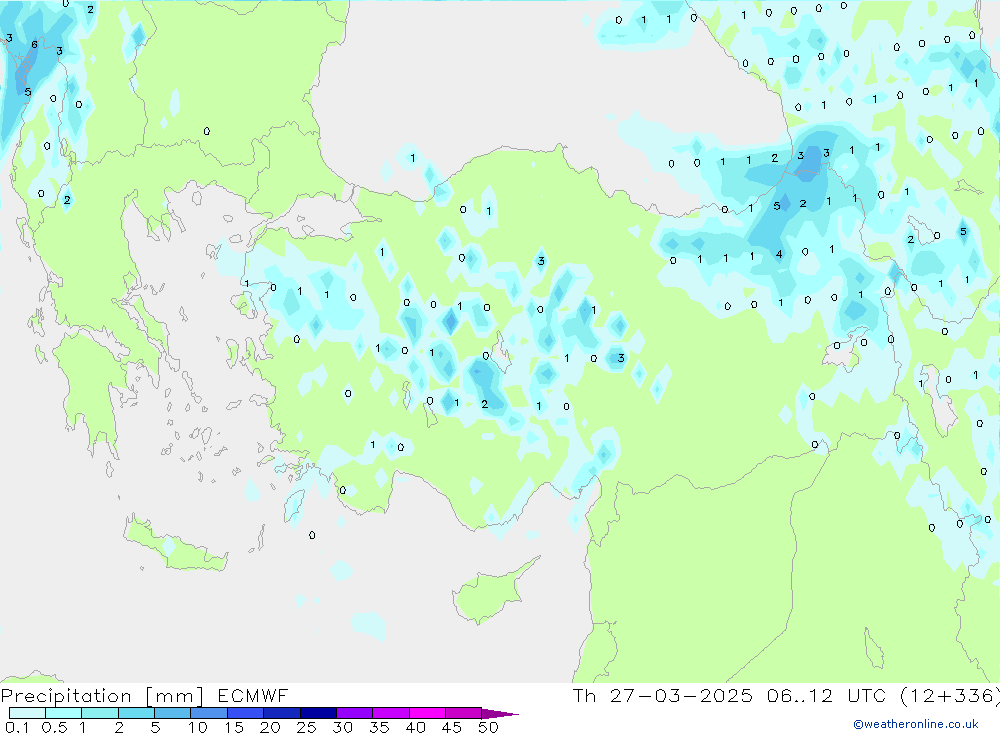Click the 1–2 mm legend color swatch
Screen dimensions: 1000x733
point(100,713)
